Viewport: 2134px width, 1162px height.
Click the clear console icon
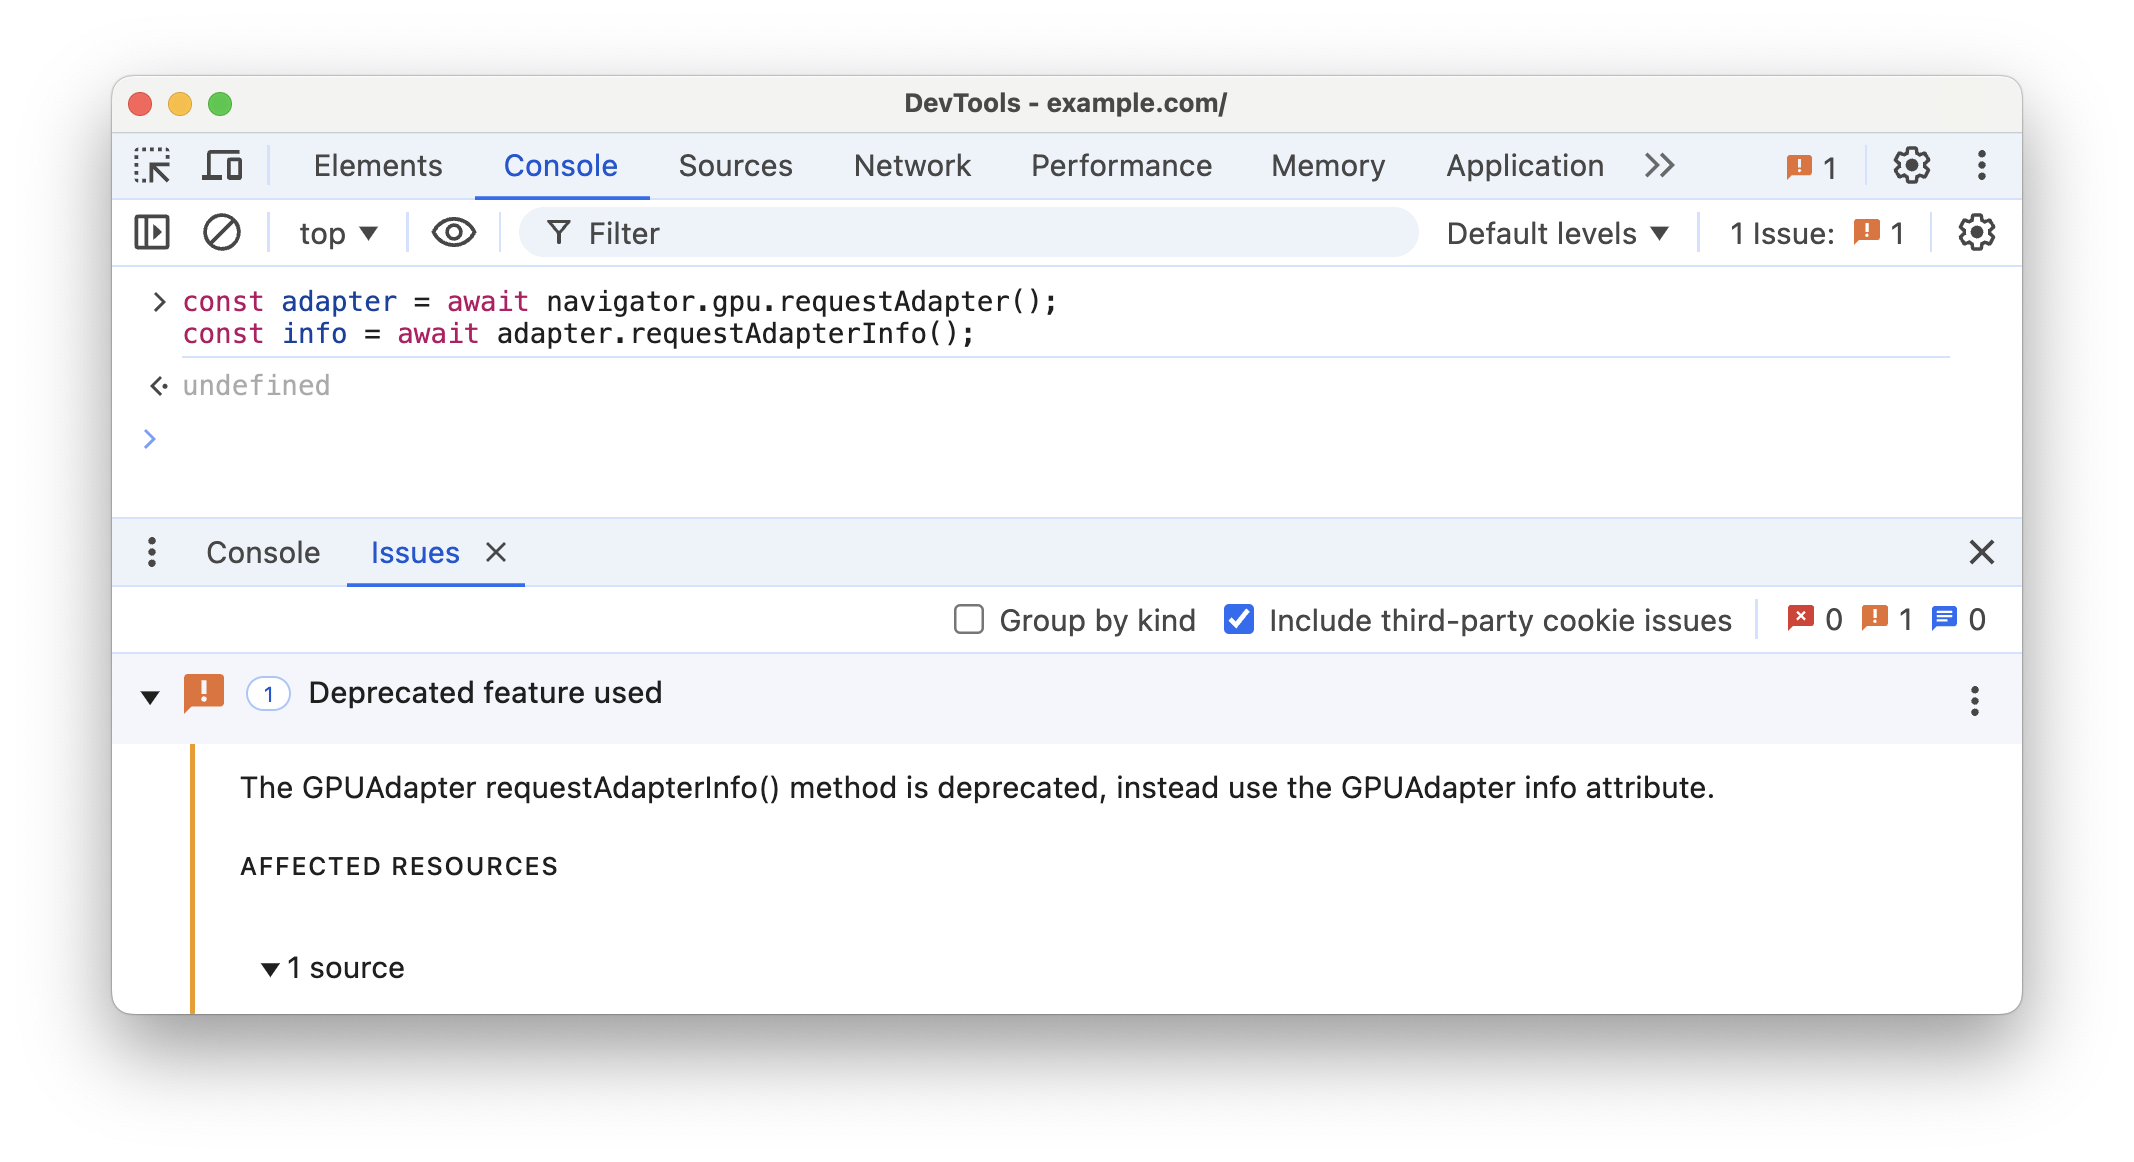(222, 233)
